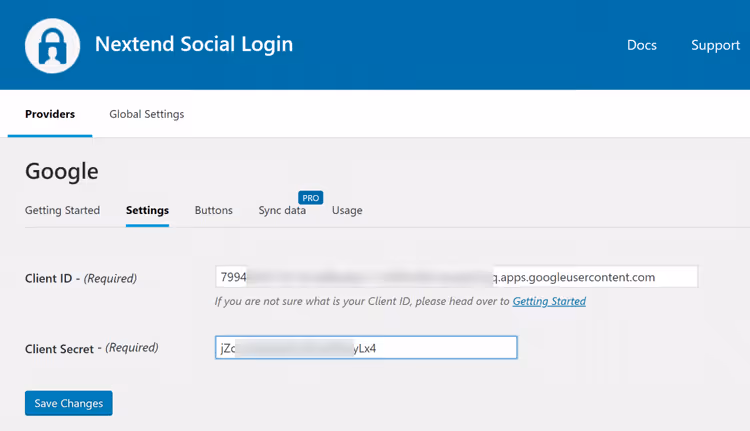
Task: Follow the Getting Started hyperlink under Client ID
Action: 549,301
